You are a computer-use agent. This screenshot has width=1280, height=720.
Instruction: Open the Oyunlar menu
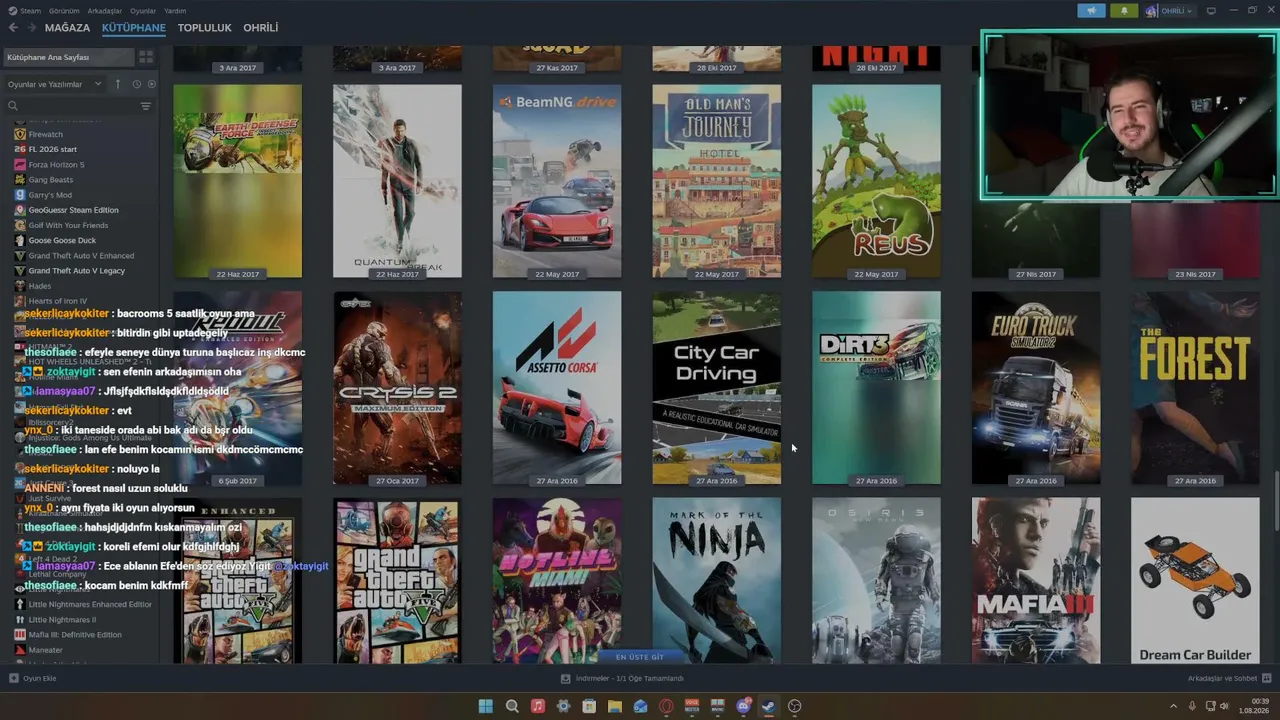click(143, 11)
